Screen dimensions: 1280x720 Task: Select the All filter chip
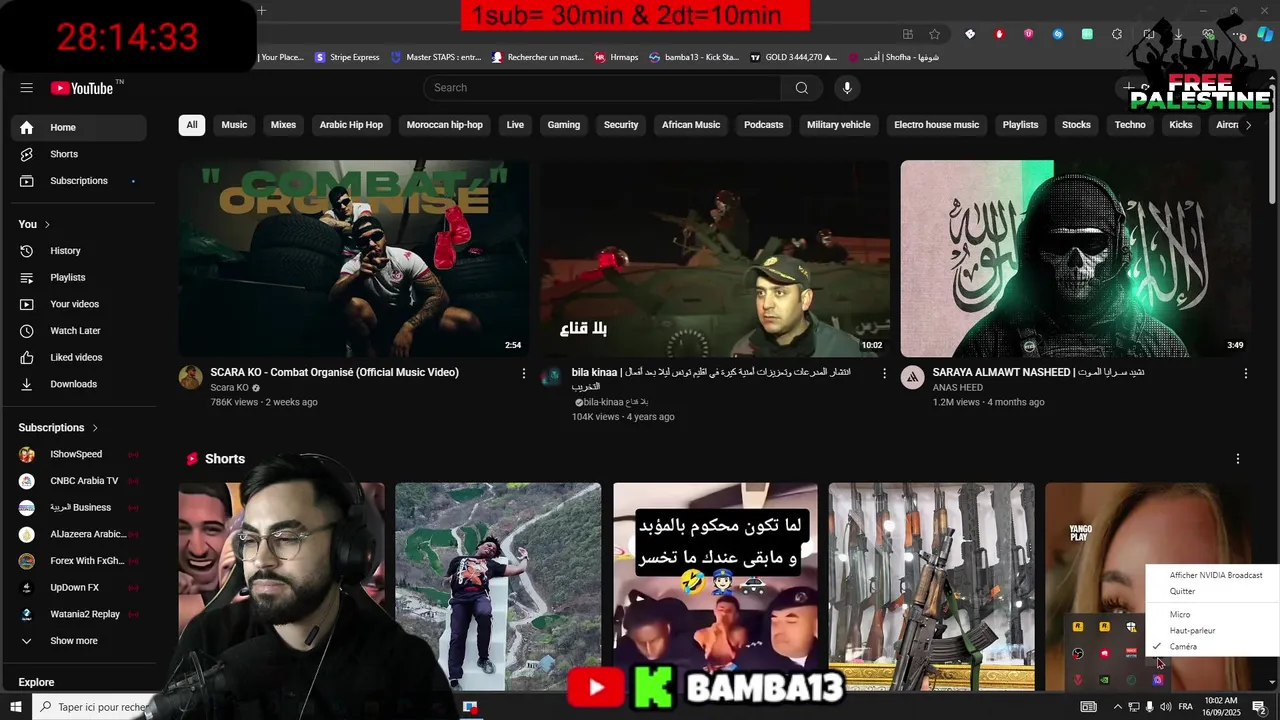(192, 125)
